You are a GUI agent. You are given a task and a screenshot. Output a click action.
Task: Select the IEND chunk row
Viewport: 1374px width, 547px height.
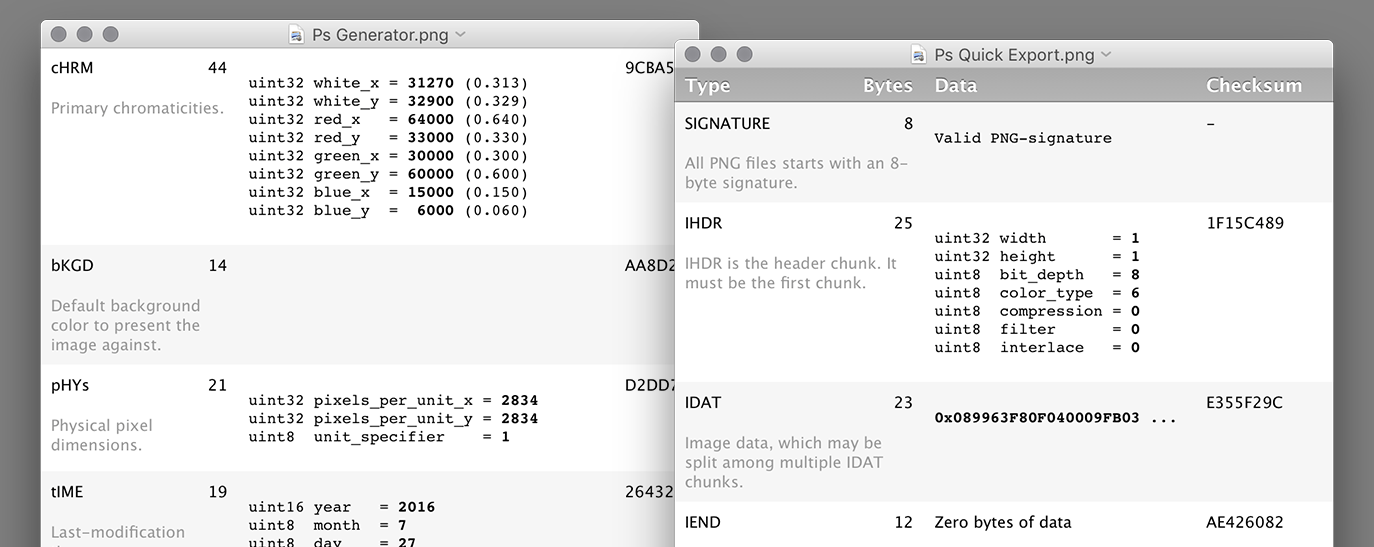tap(1004, 524)
